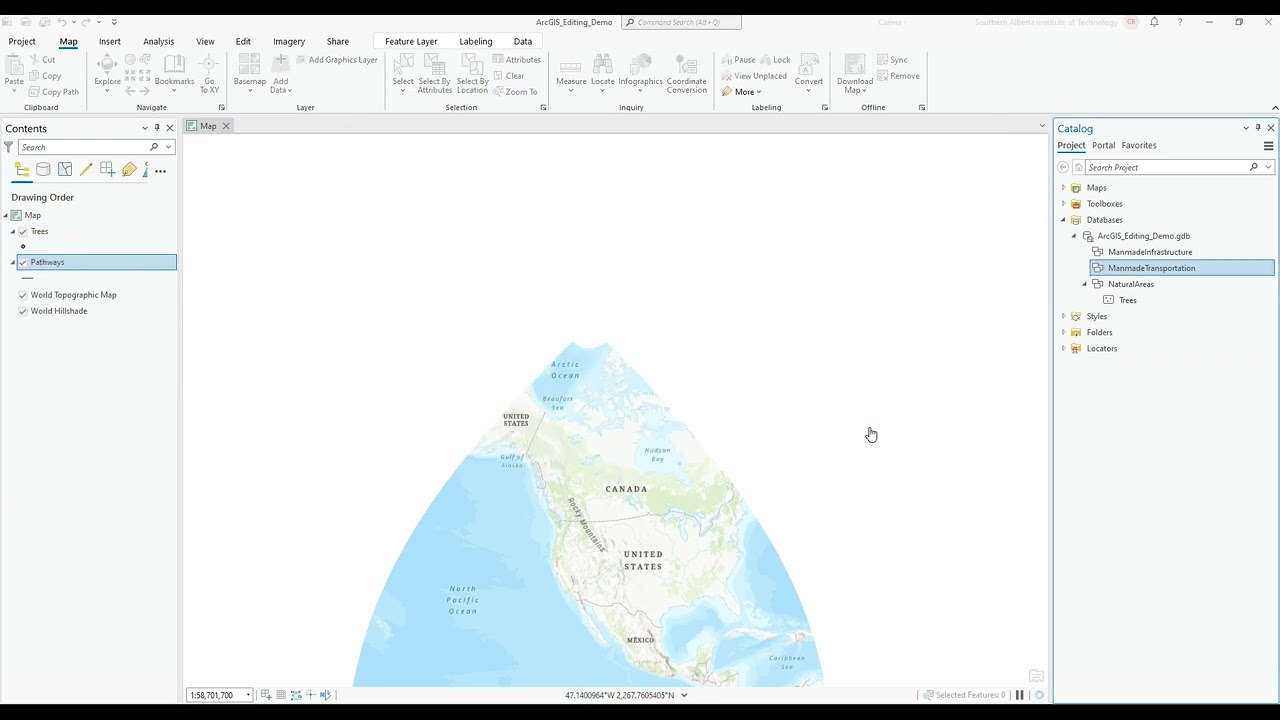Collapse the NaturalAreas dataset node
The width and height of the screenshot is (1280, 720).
point(1085,284)
